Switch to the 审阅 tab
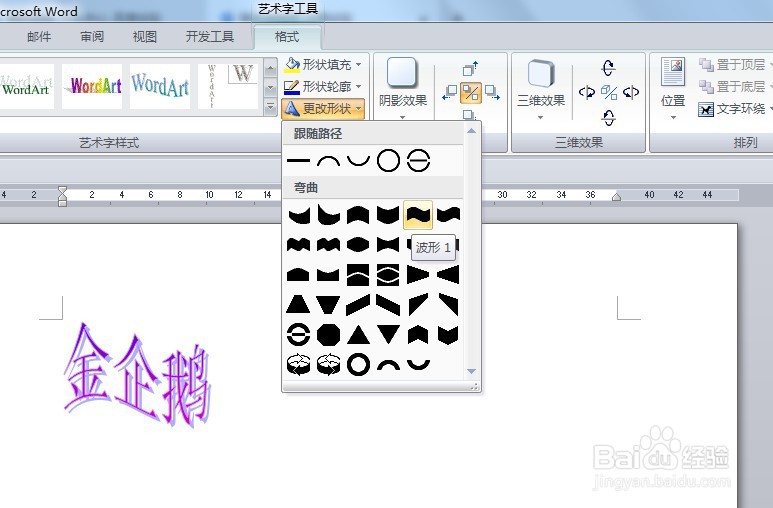Viewport: 773px width, 508px height. point(92,36)
